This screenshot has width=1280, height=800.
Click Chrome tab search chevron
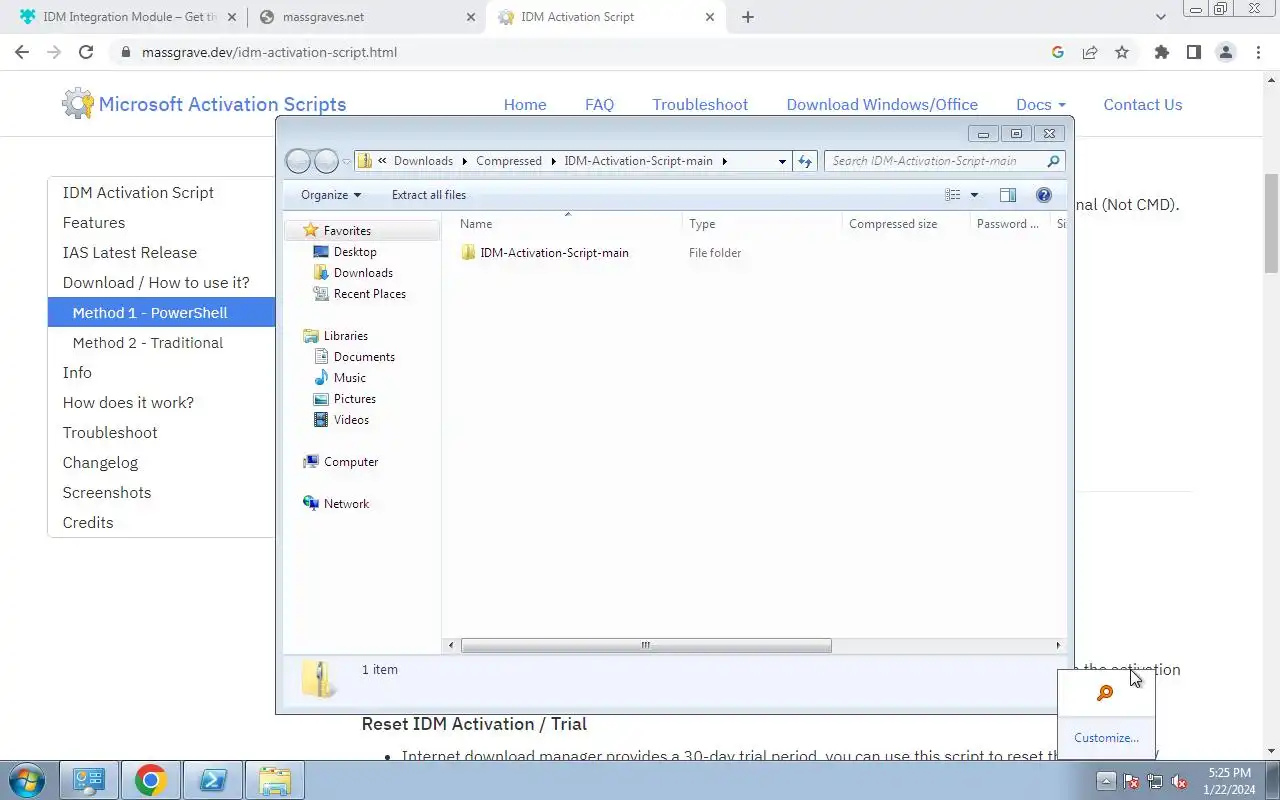tap(1161, 17)
